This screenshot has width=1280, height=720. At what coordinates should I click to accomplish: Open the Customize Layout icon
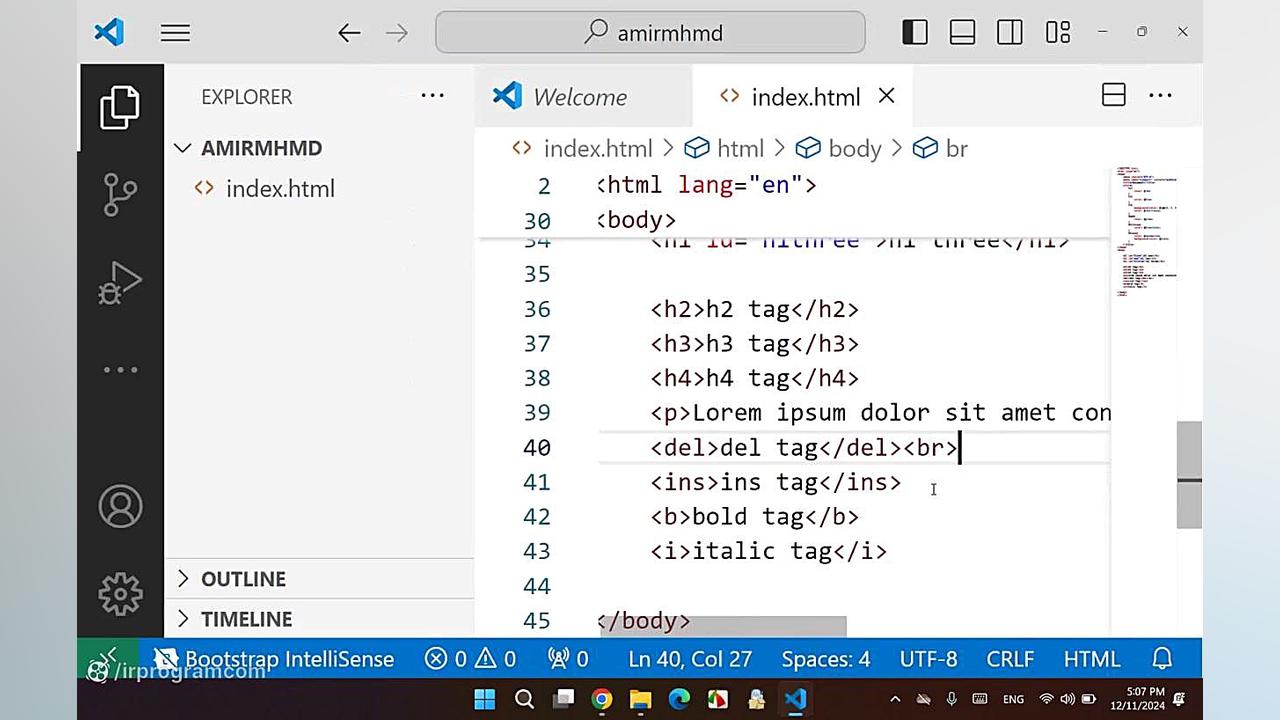tap(1058, 32)
